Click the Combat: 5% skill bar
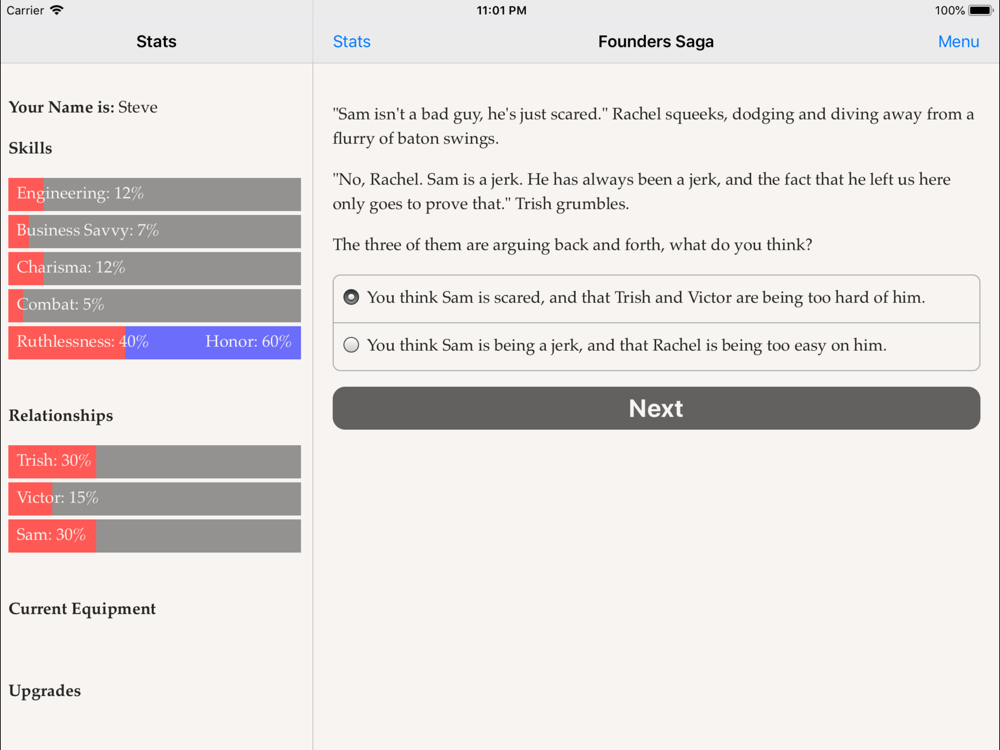Image resolution: width=1000 pixels, height=750 pixels. pos(154,305)
